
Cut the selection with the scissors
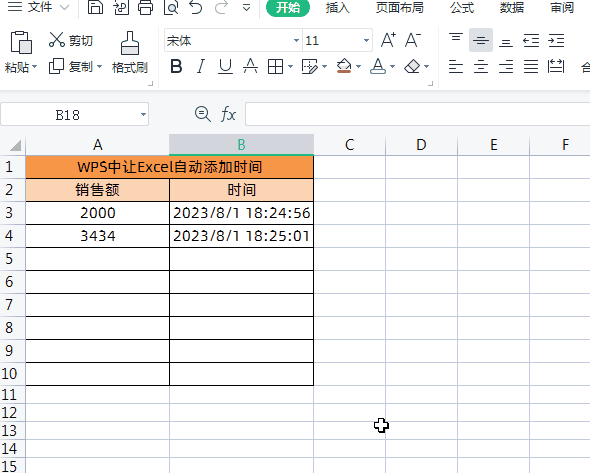coord(57,40)
